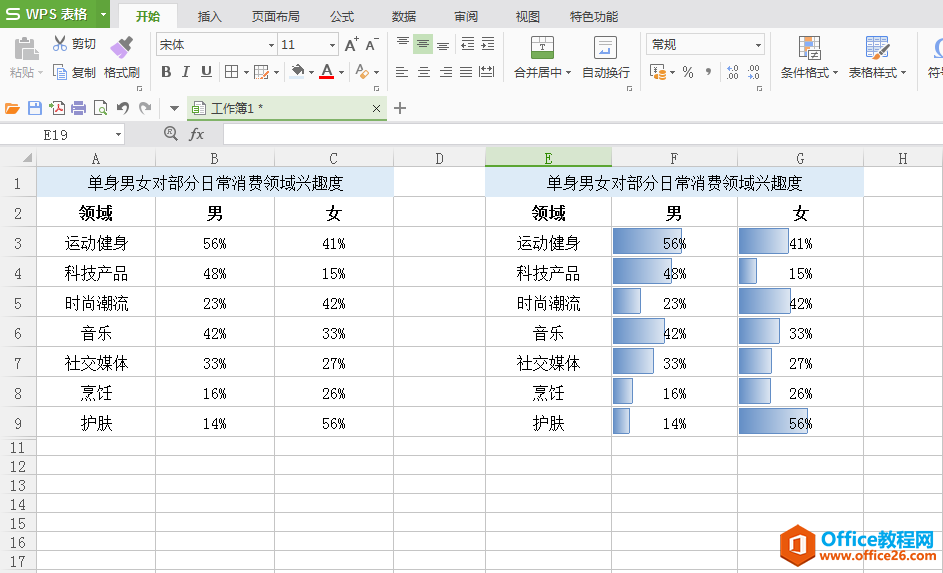Click the print icon

click(x=79, y=108)
